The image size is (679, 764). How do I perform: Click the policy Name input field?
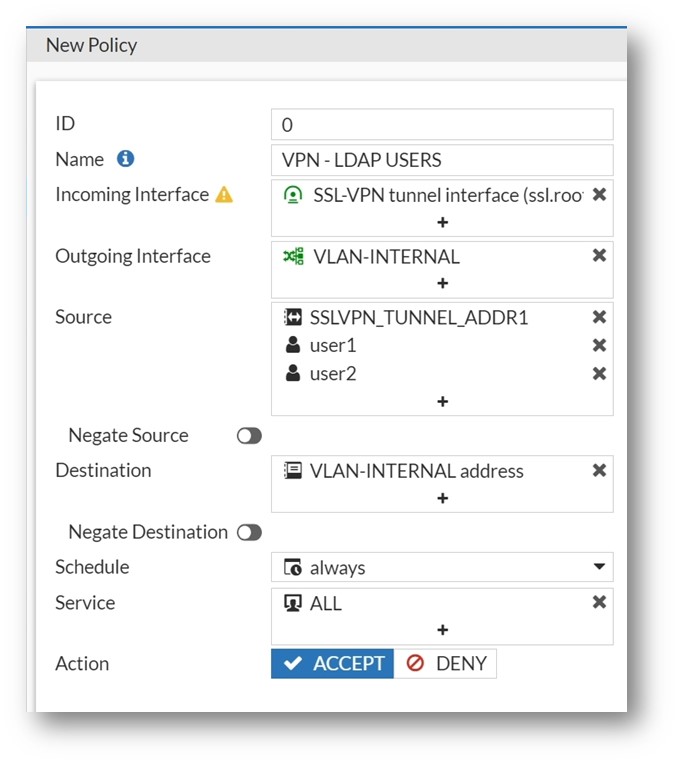[442, 160]
